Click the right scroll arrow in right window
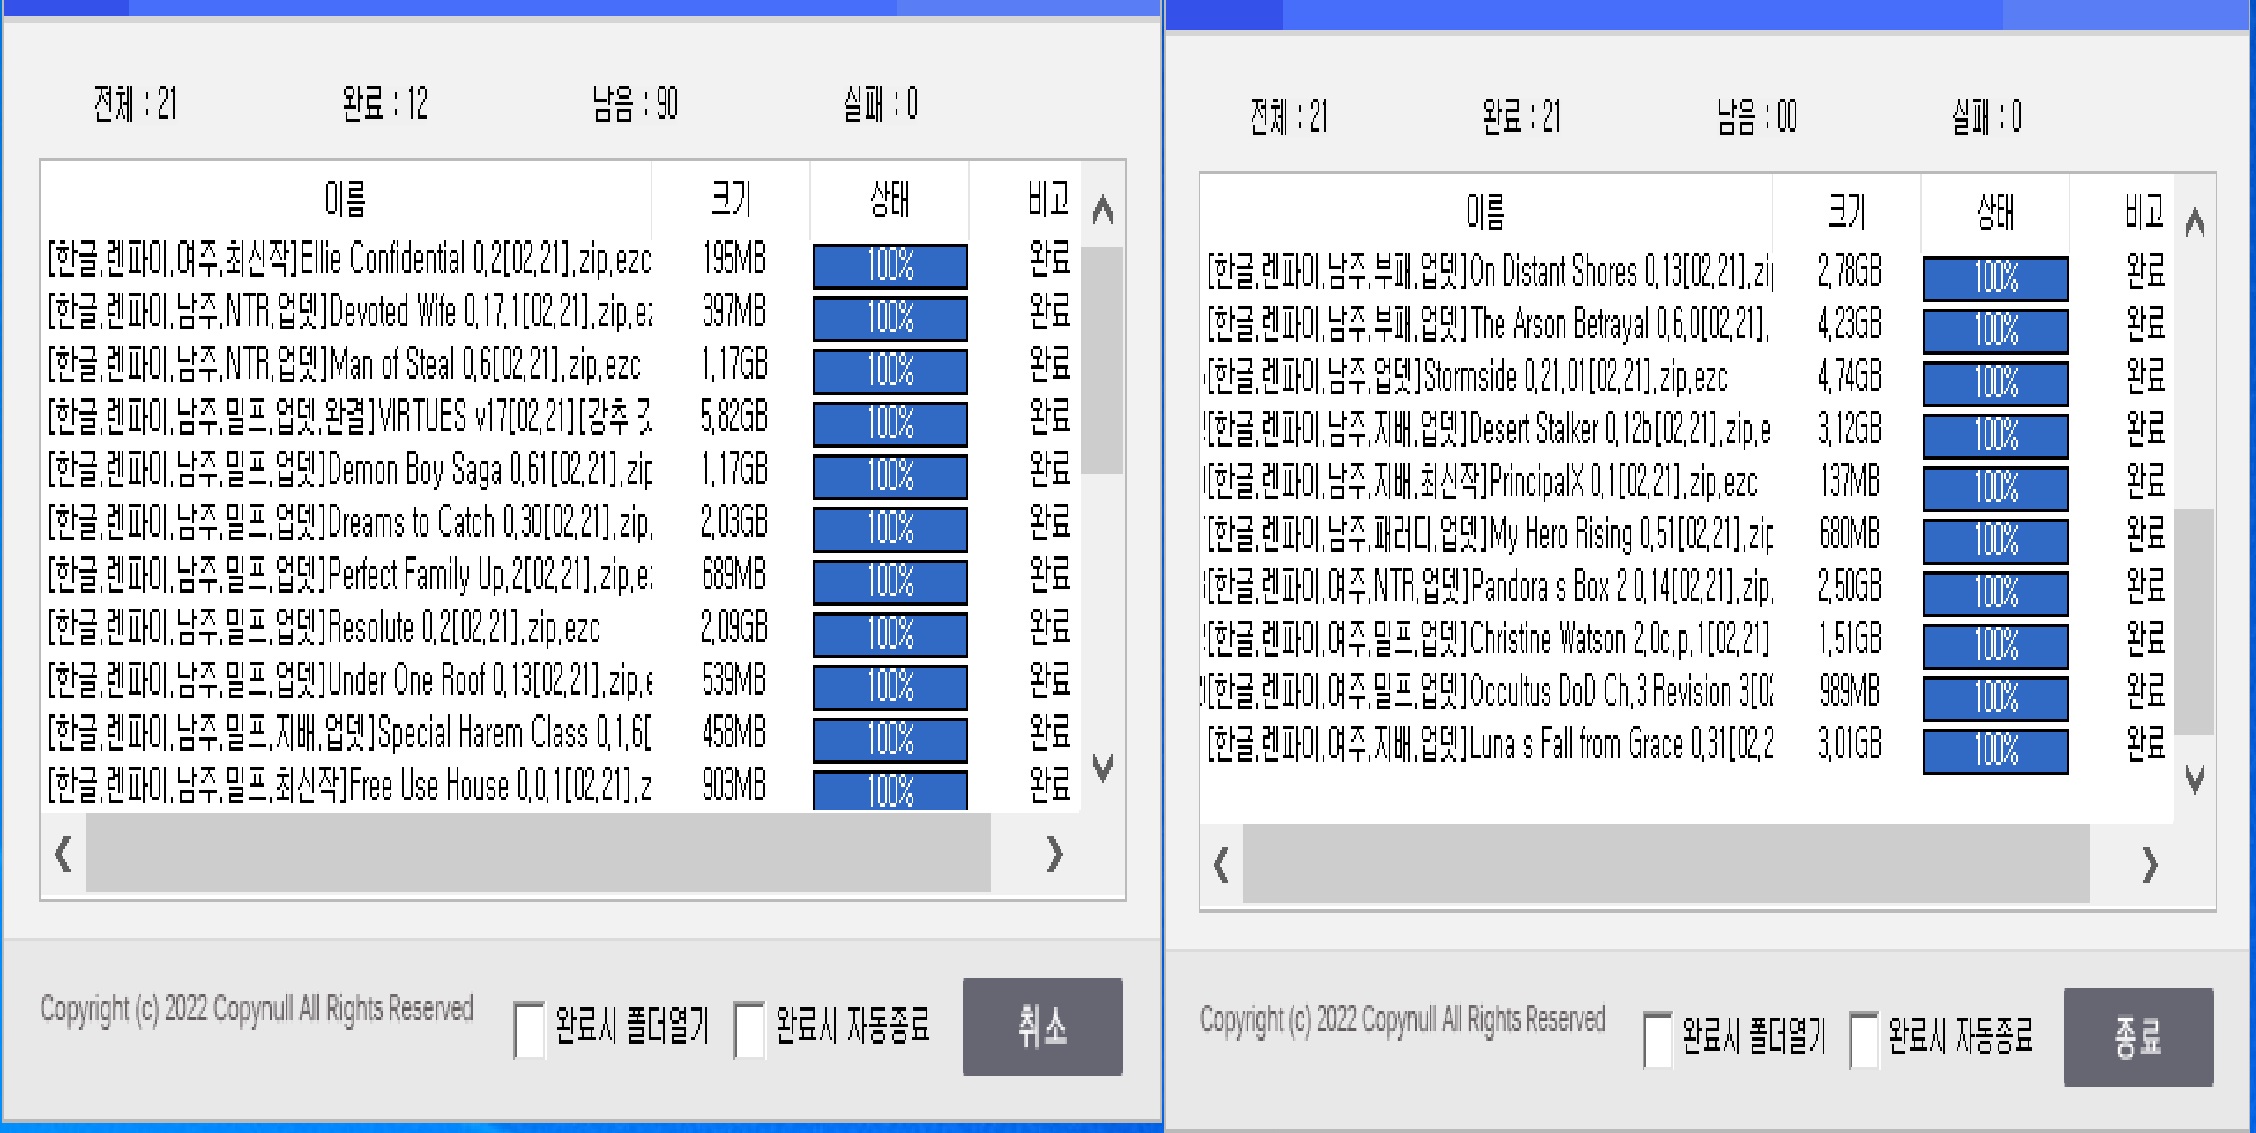The image size is (2256, 1133). coord(2150,864)
